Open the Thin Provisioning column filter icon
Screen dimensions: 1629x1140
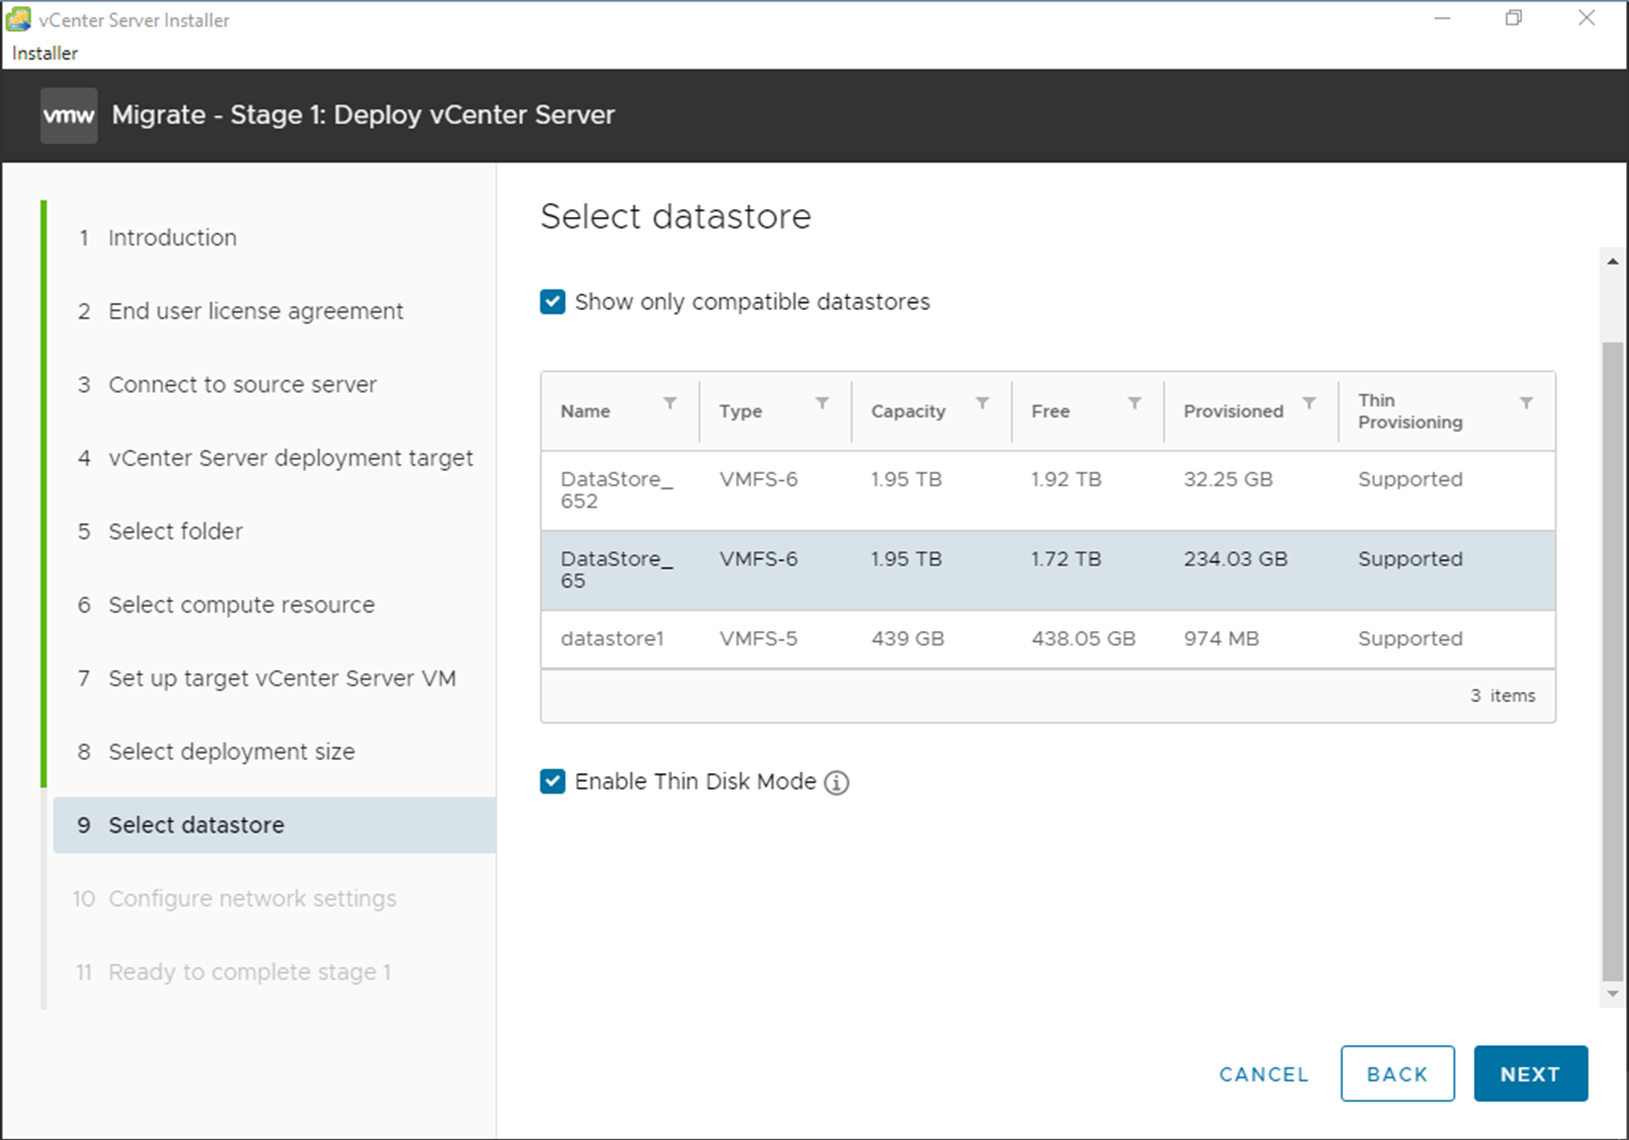point(1527,403)
